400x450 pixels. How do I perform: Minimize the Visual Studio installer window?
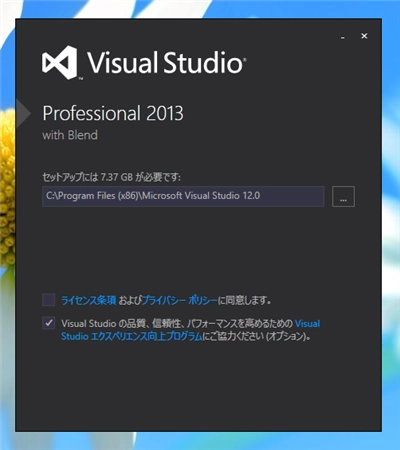coord(343,36)
